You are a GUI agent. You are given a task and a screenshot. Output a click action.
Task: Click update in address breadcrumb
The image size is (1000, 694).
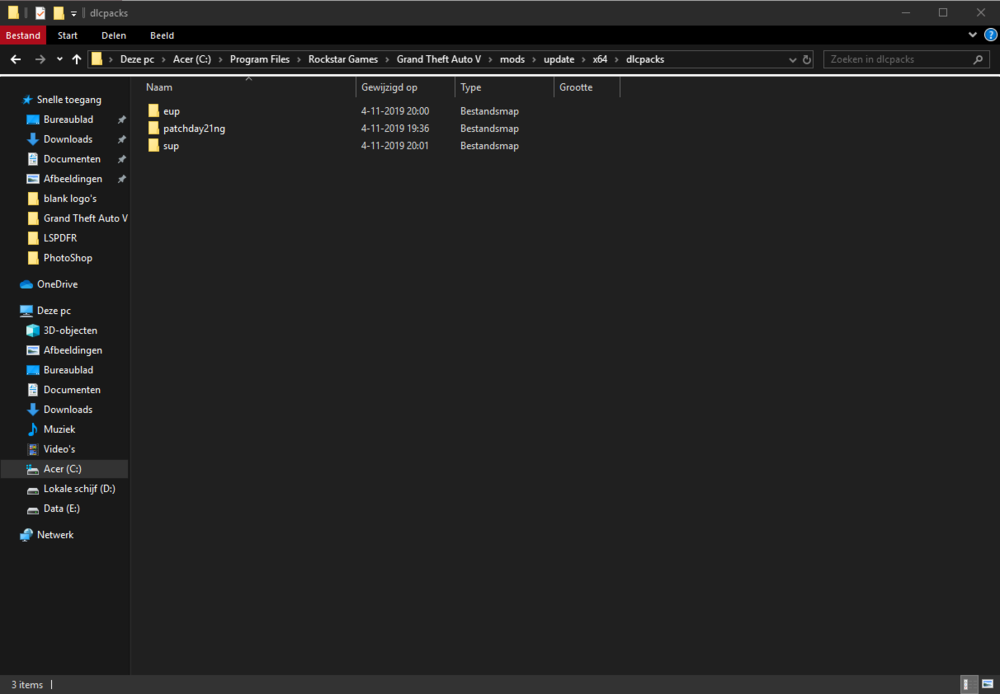tap(559, 59)
